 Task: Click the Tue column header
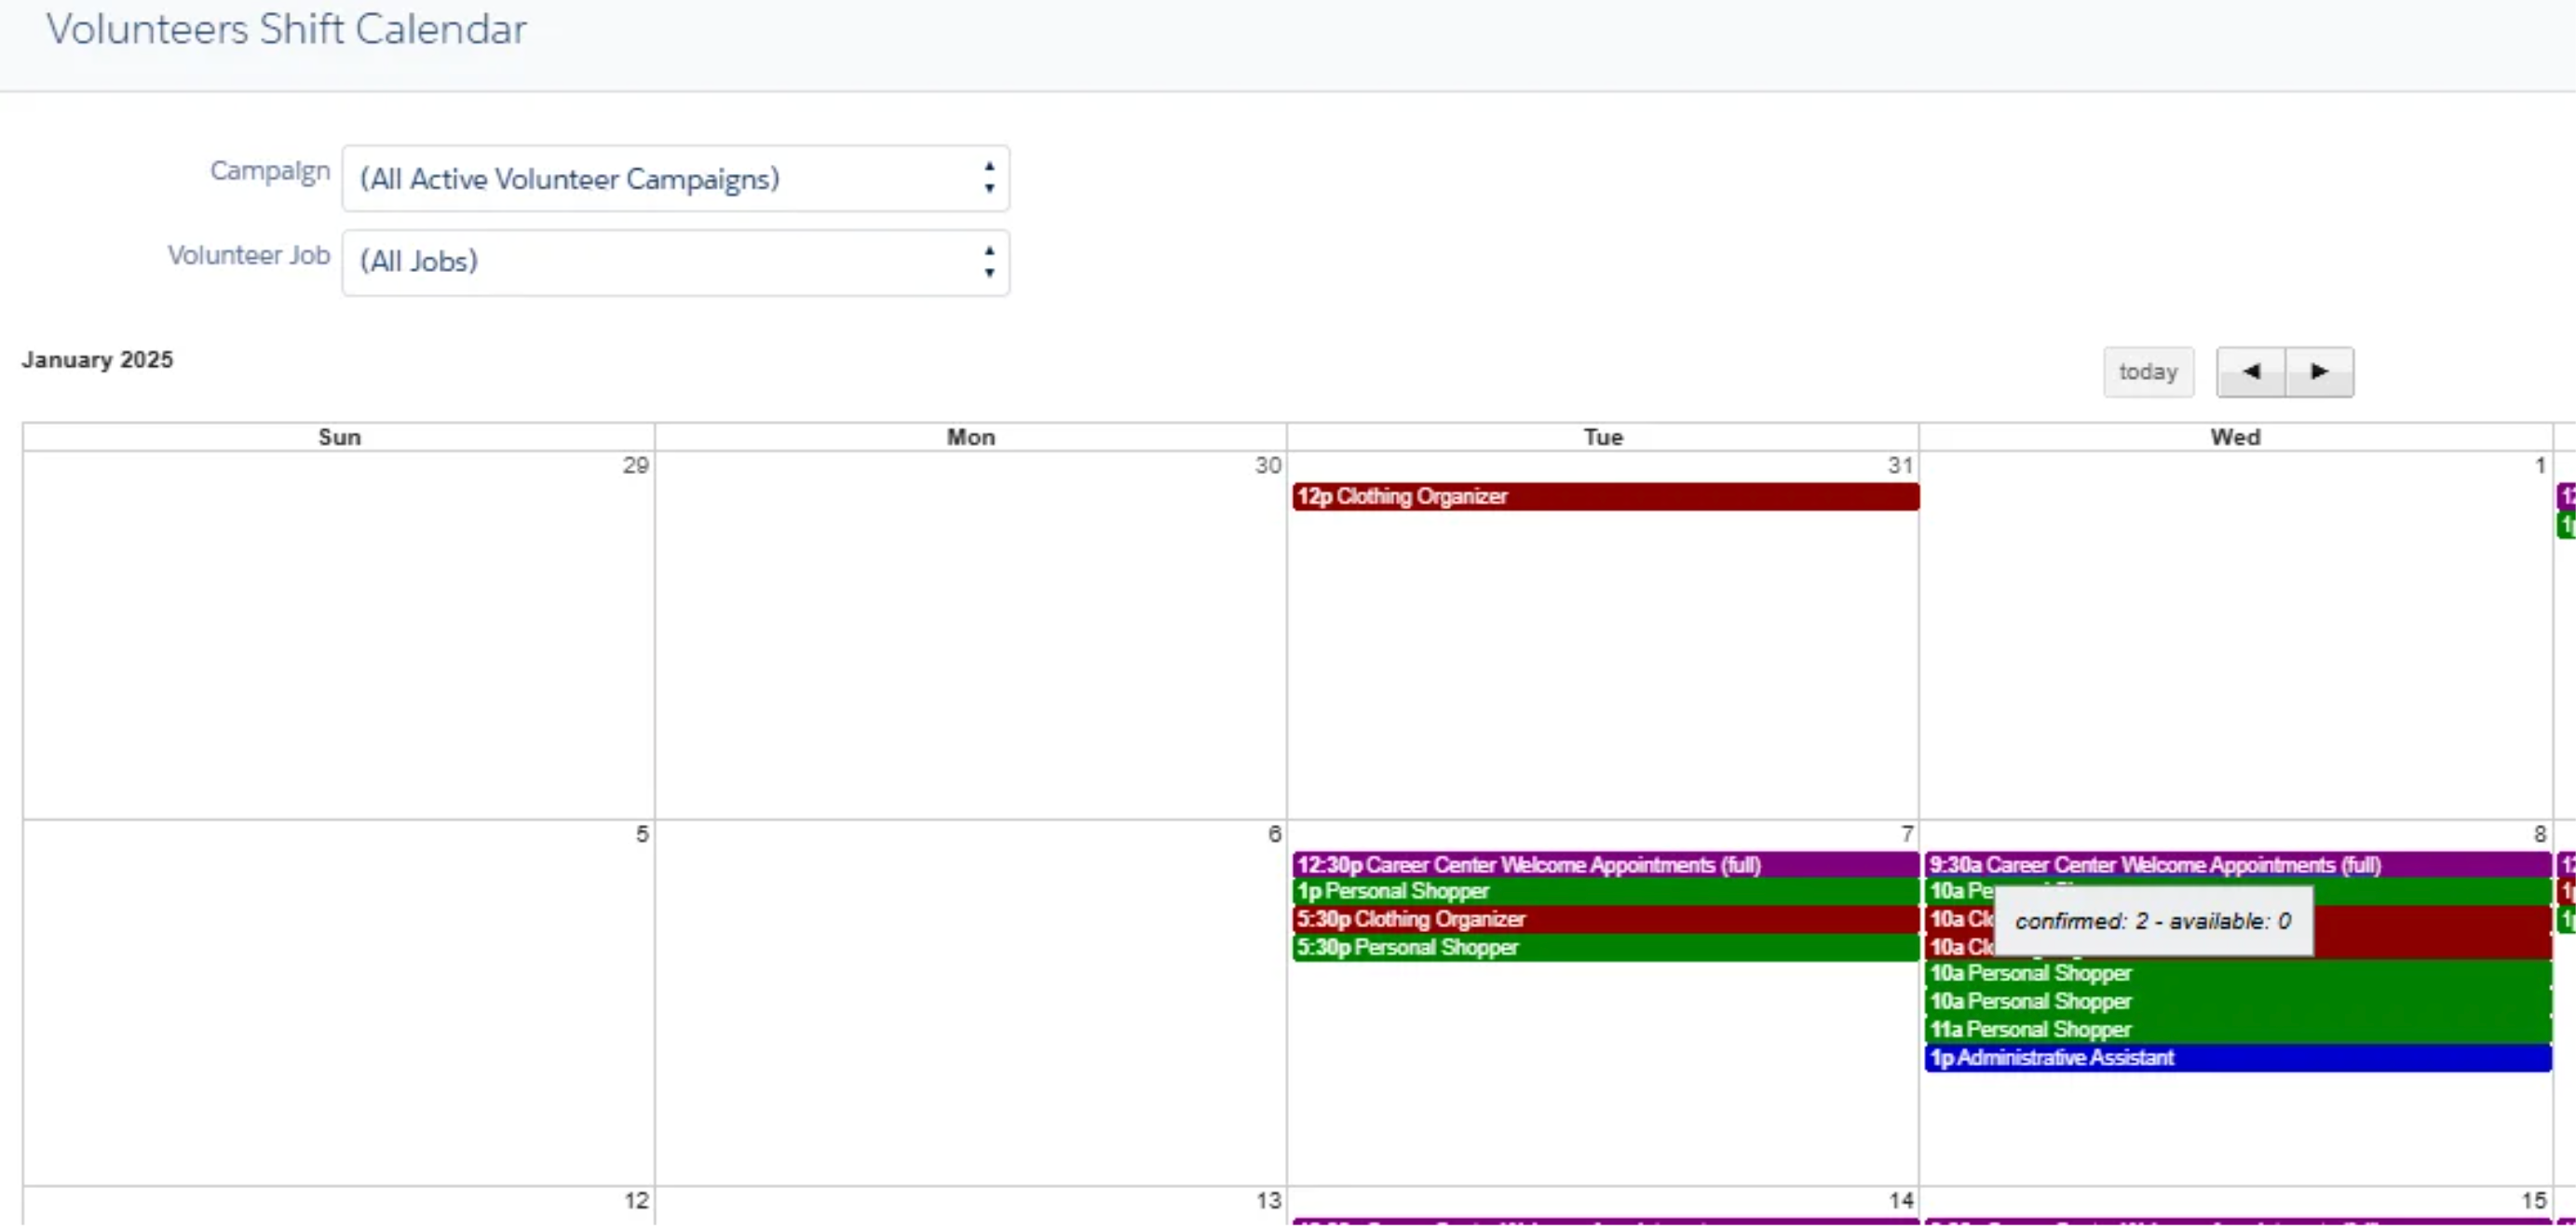[1603, 438]
